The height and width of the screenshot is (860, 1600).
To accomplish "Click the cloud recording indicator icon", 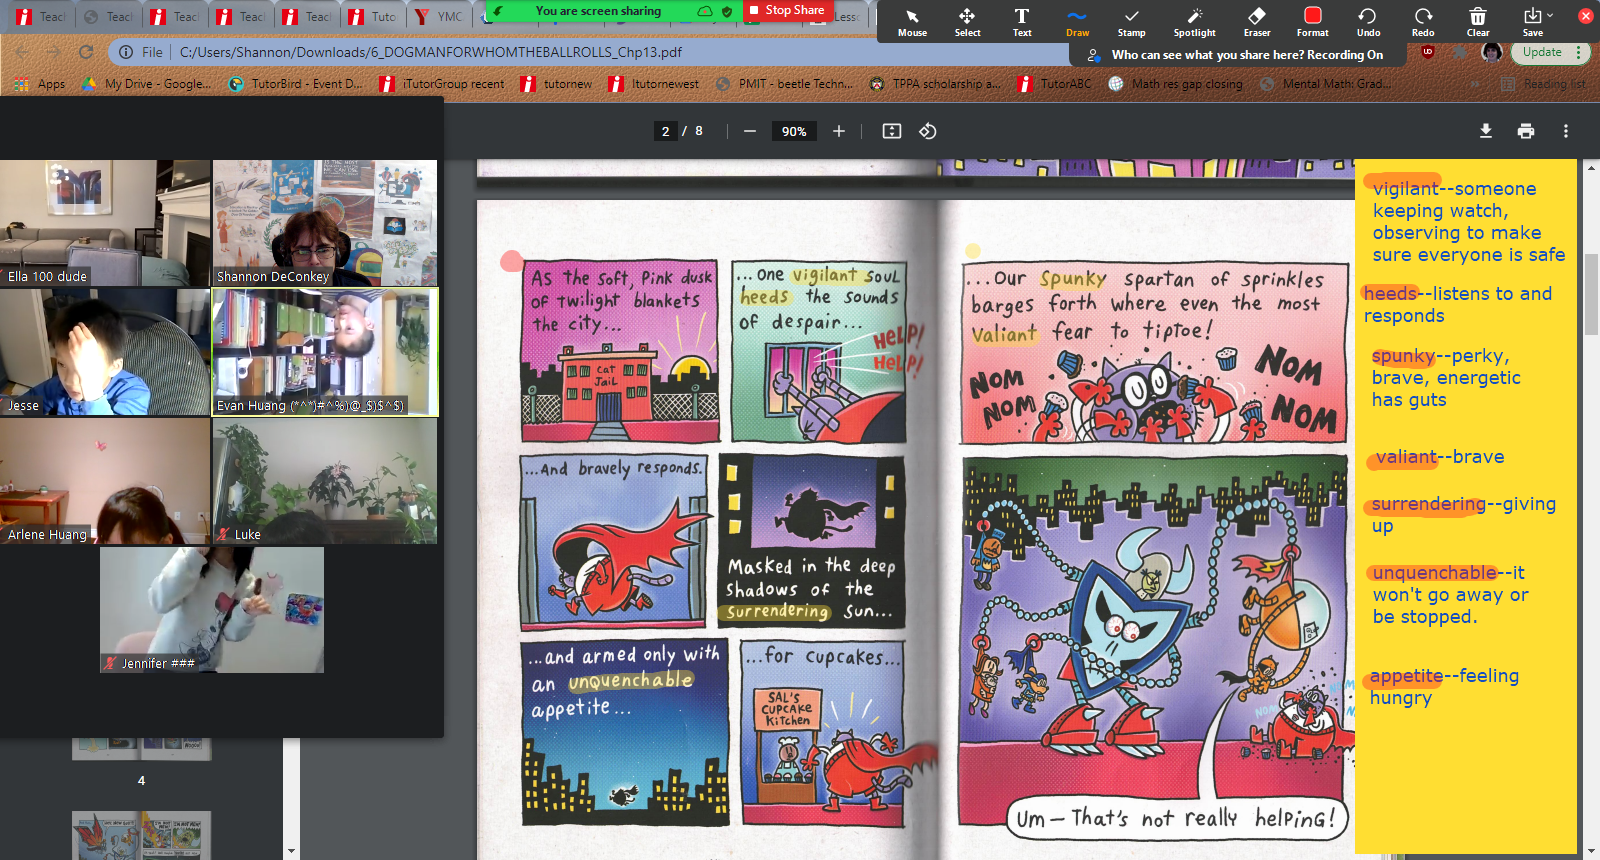I will click(705, 11).
